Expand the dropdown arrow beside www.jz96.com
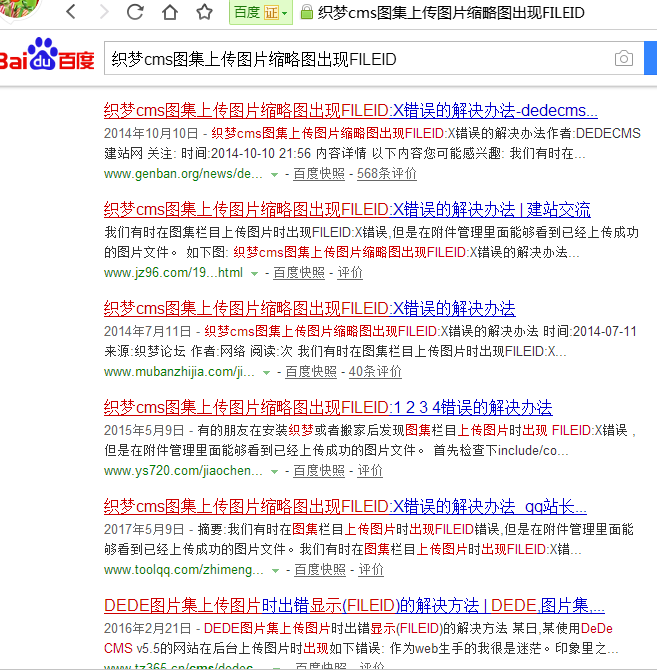Screen dimensions: 657x670 (254, 273)
